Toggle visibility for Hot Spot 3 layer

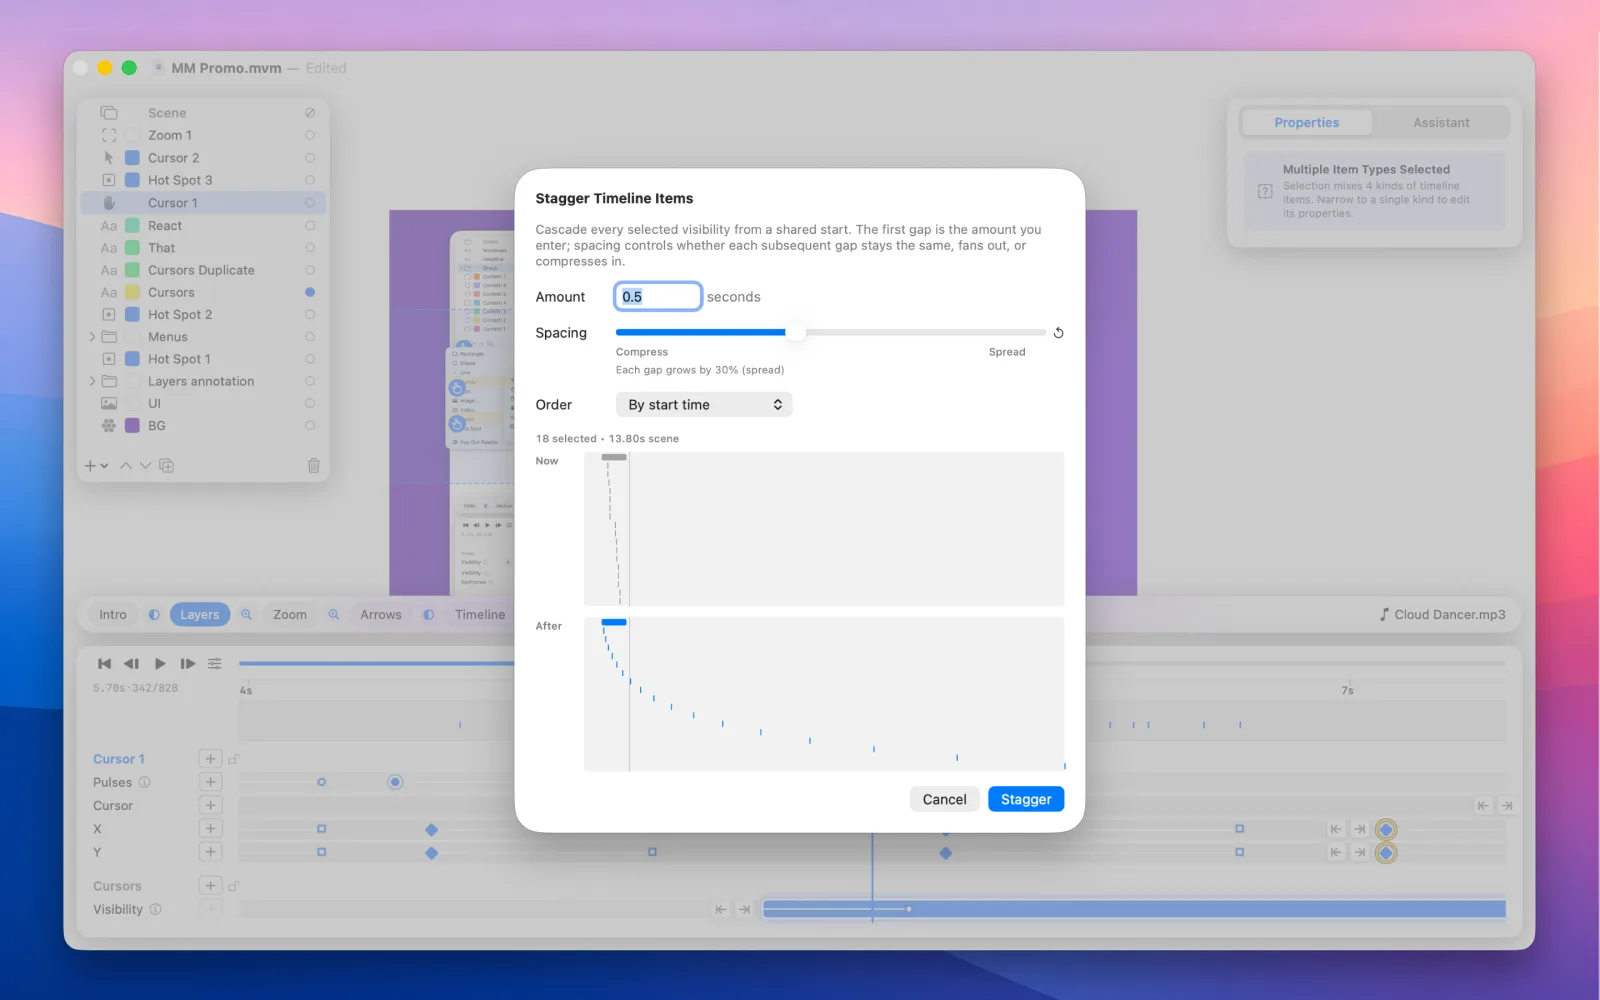point(310,180)
